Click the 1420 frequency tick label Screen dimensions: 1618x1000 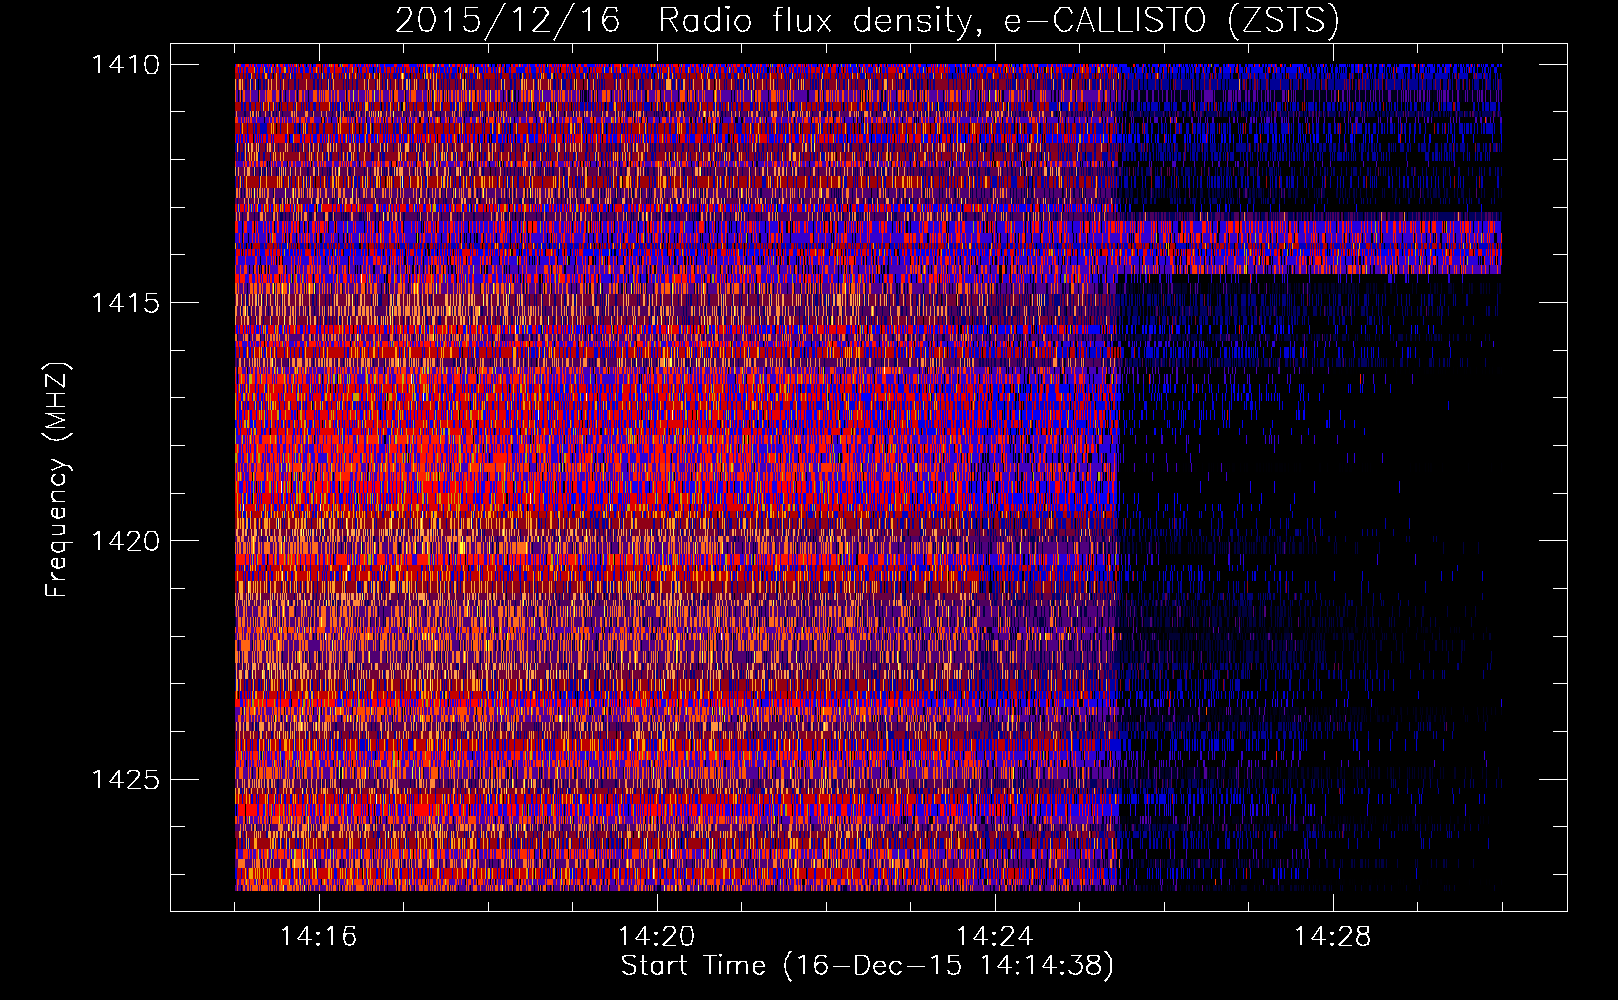point(125,541)
